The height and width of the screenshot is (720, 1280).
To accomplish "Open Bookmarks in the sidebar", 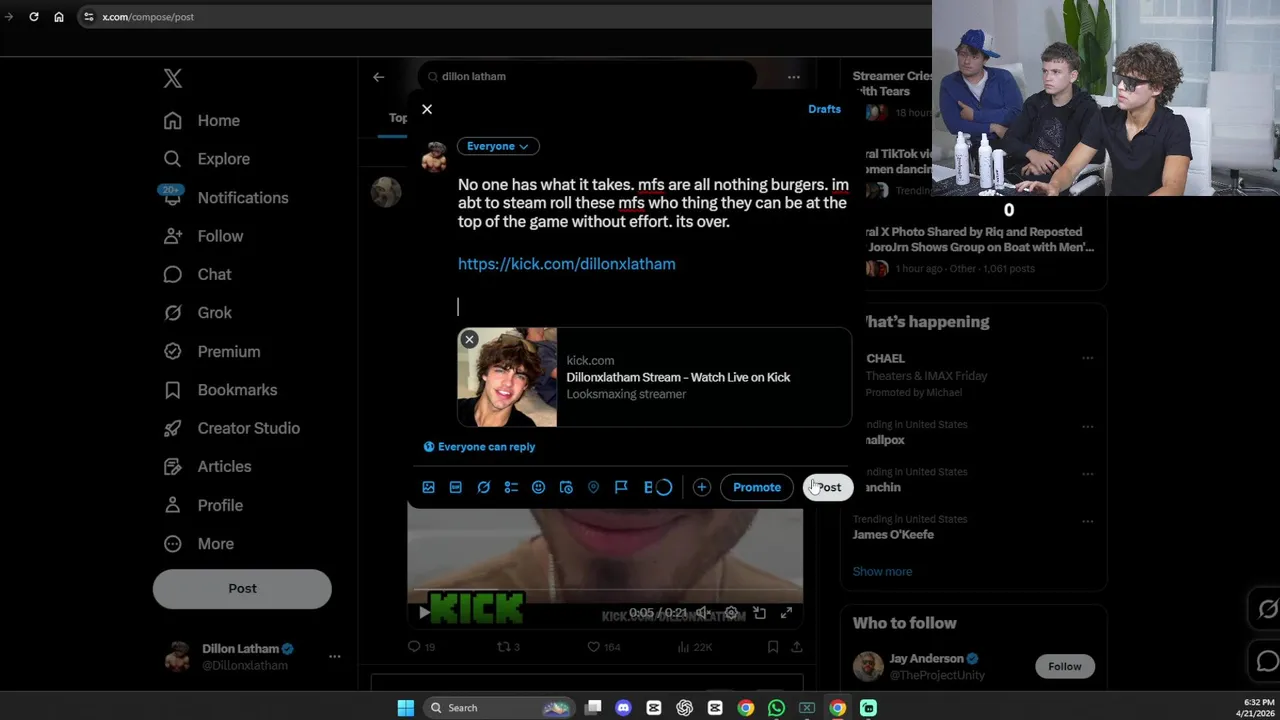I will click(x=220, y=390).
